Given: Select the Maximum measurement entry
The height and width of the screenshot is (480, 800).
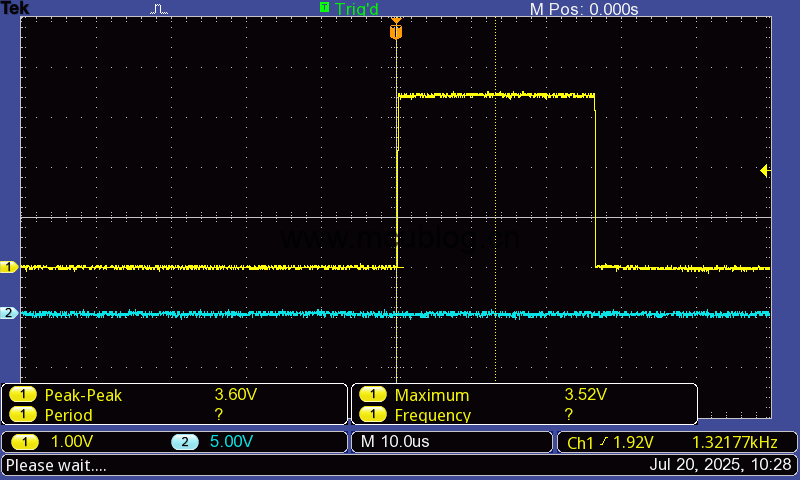Looking at the screenshot, I should pyautogui.click(x=431, y=395).
